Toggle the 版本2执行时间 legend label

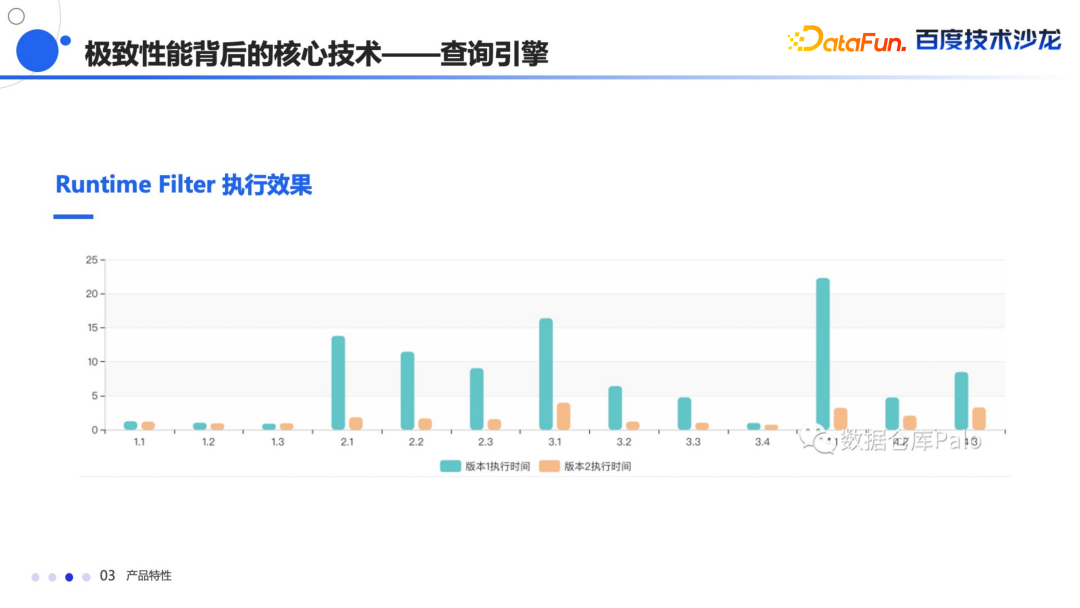[x=597, y=466]
